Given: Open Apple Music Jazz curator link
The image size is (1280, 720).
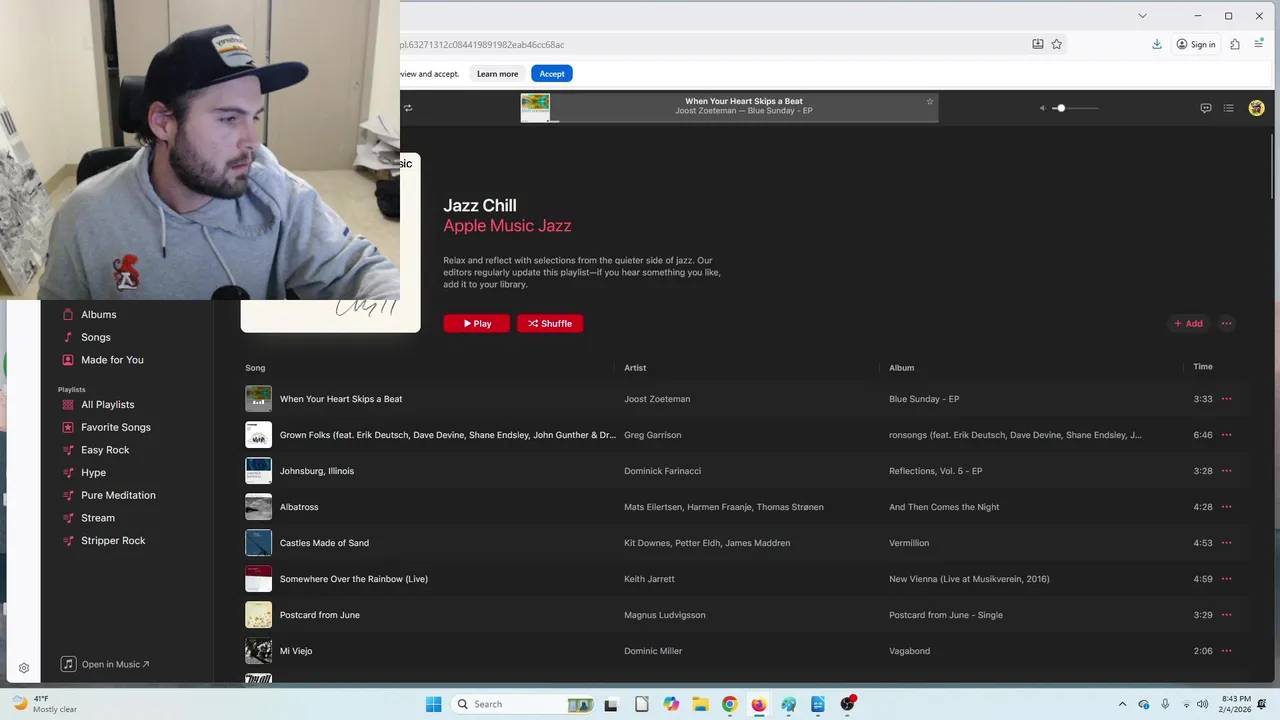Looking at the screenshot, I should [x=507, y=226].
